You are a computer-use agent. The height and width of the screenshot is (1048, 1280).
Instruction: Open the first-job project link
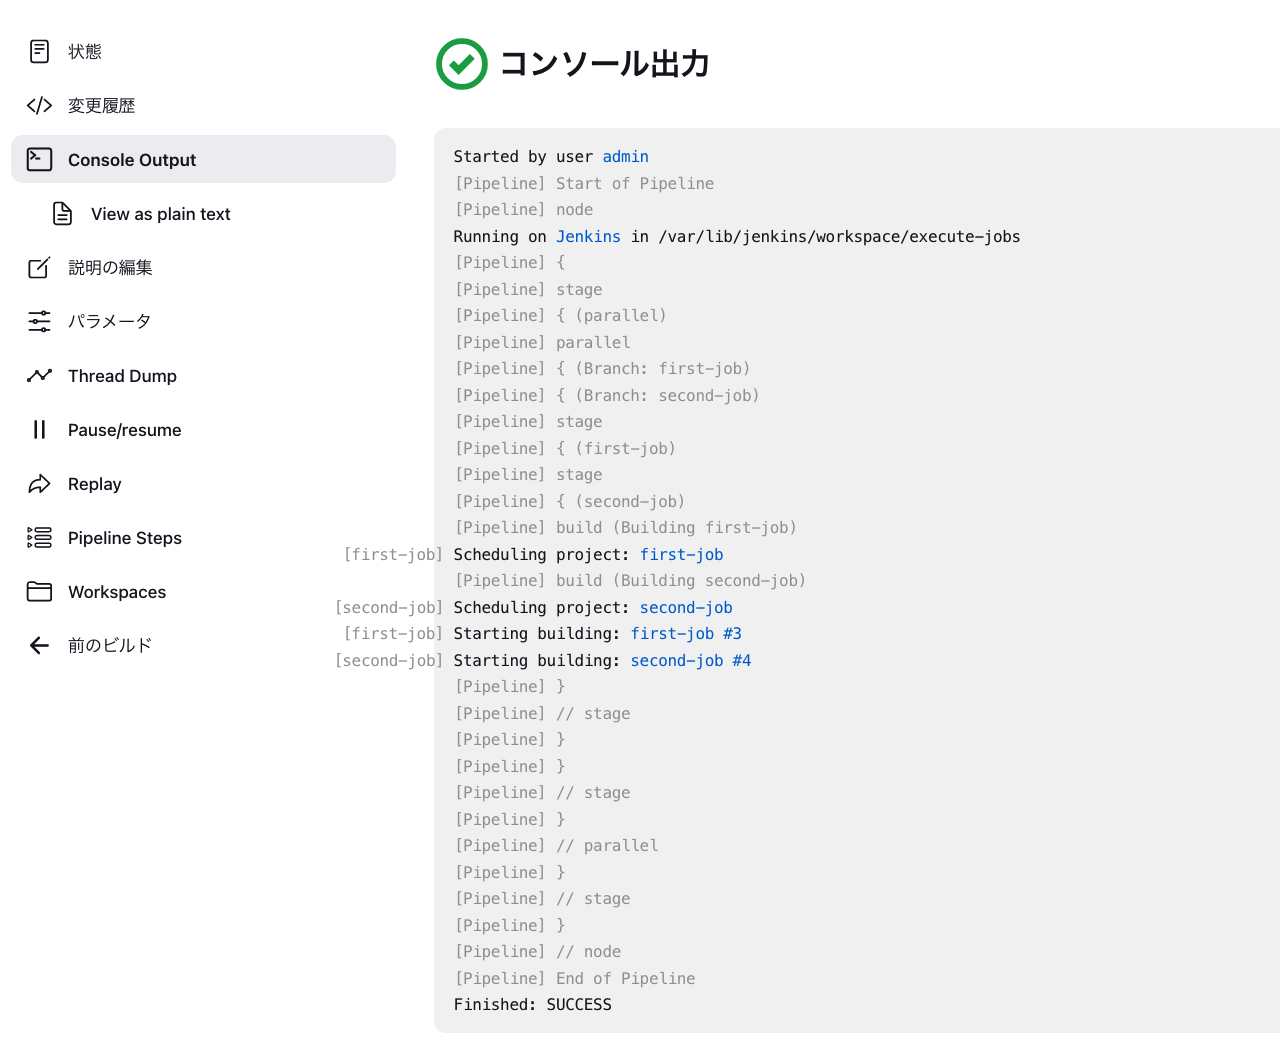tap(681, 554)
